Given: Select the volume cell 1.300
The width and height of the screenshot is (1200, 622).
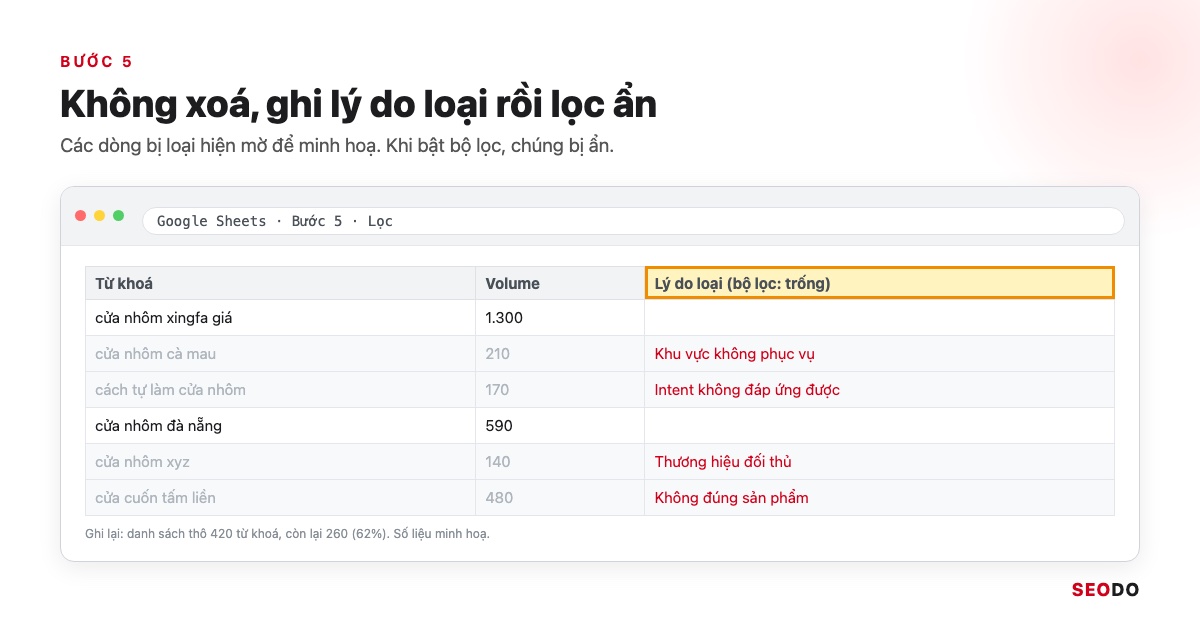Looking at the screenshot, I should tap(560, 318).
